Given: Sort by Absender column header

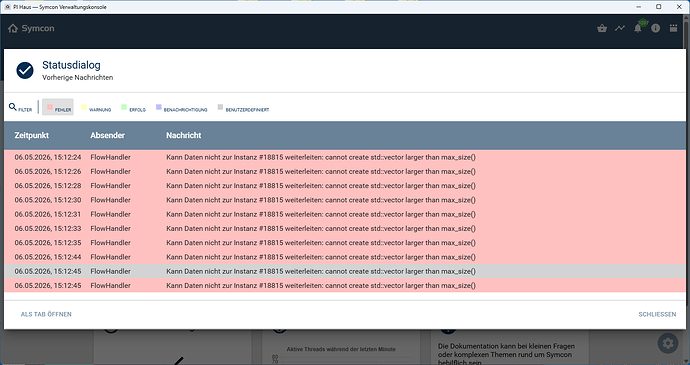Looking at the screenshot, I should 107,136.
